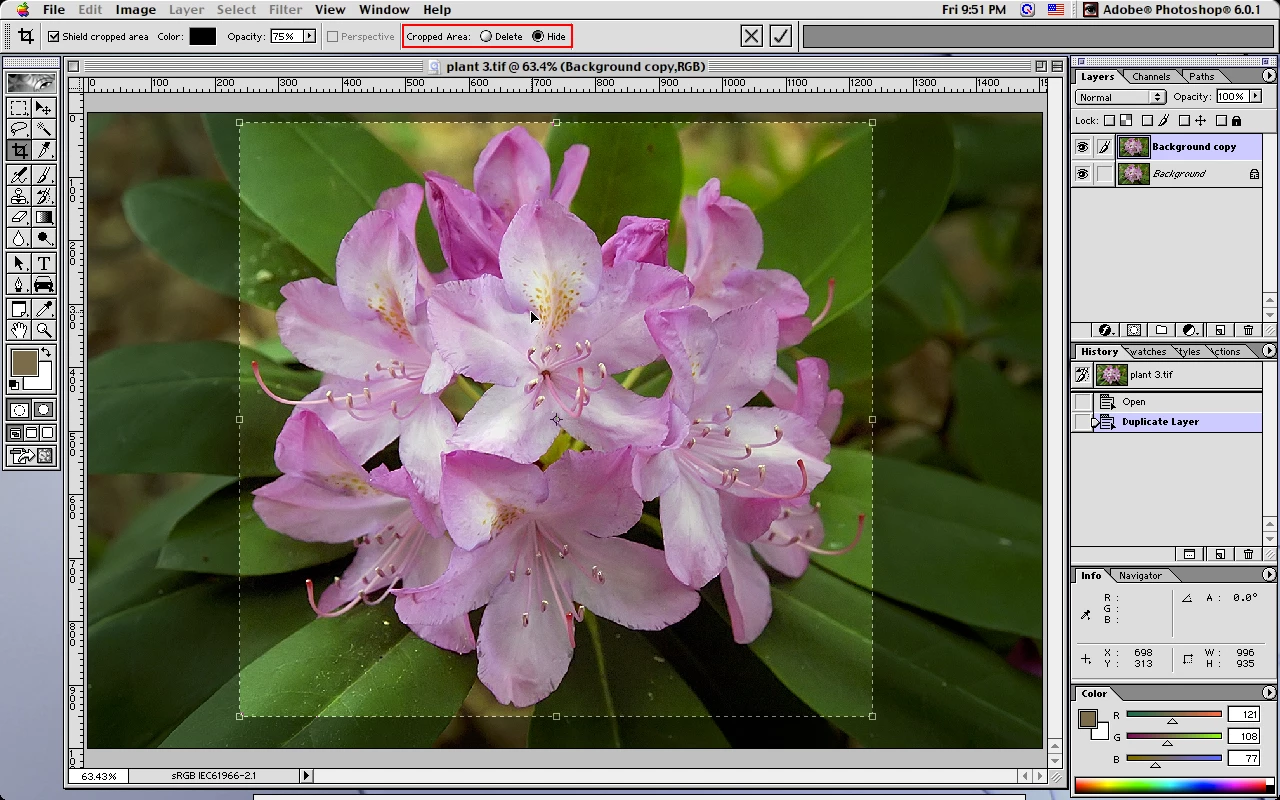Screen dimensions: 1280x800
Task: Open the Filter menu
Action: 285,9
